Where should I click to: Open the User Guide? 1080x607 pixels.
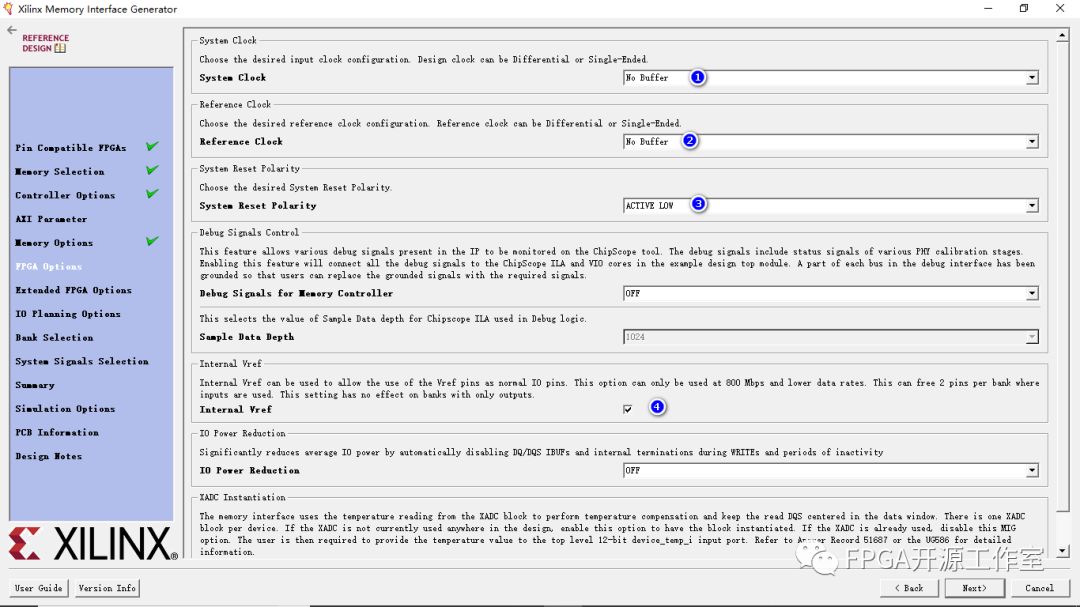click(x=39, y=588)
